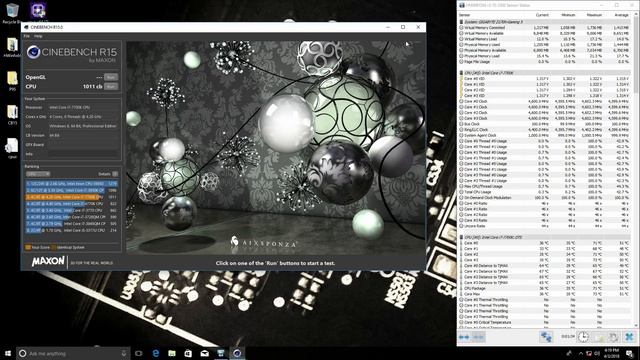Screen dimensions: 640x360
Task: Click the HWiNFO left-right navigation arrows icon
Action: pyautogui.click(x=464, y=337)
